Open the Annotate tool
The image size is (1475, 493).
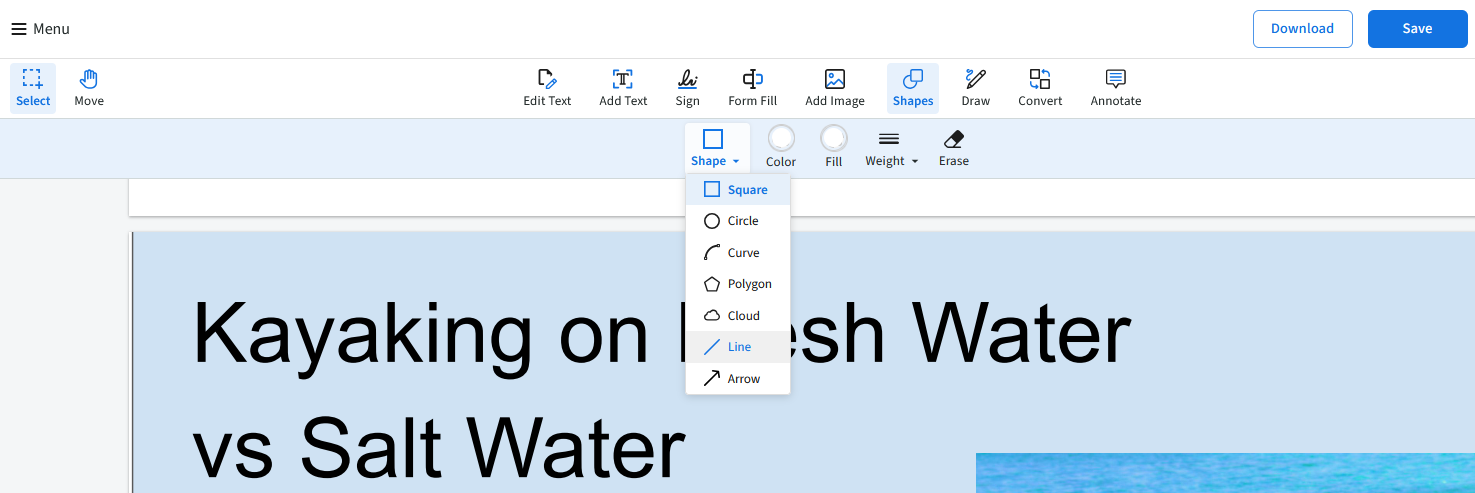1115,88
